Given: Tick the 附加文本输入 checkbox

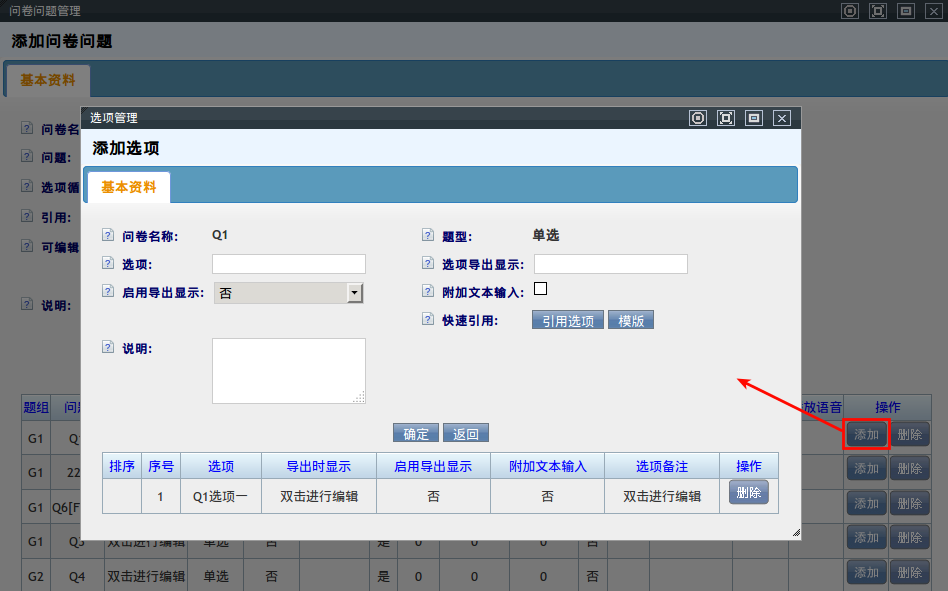Looking at the screenshot, I should pos(541,289).
